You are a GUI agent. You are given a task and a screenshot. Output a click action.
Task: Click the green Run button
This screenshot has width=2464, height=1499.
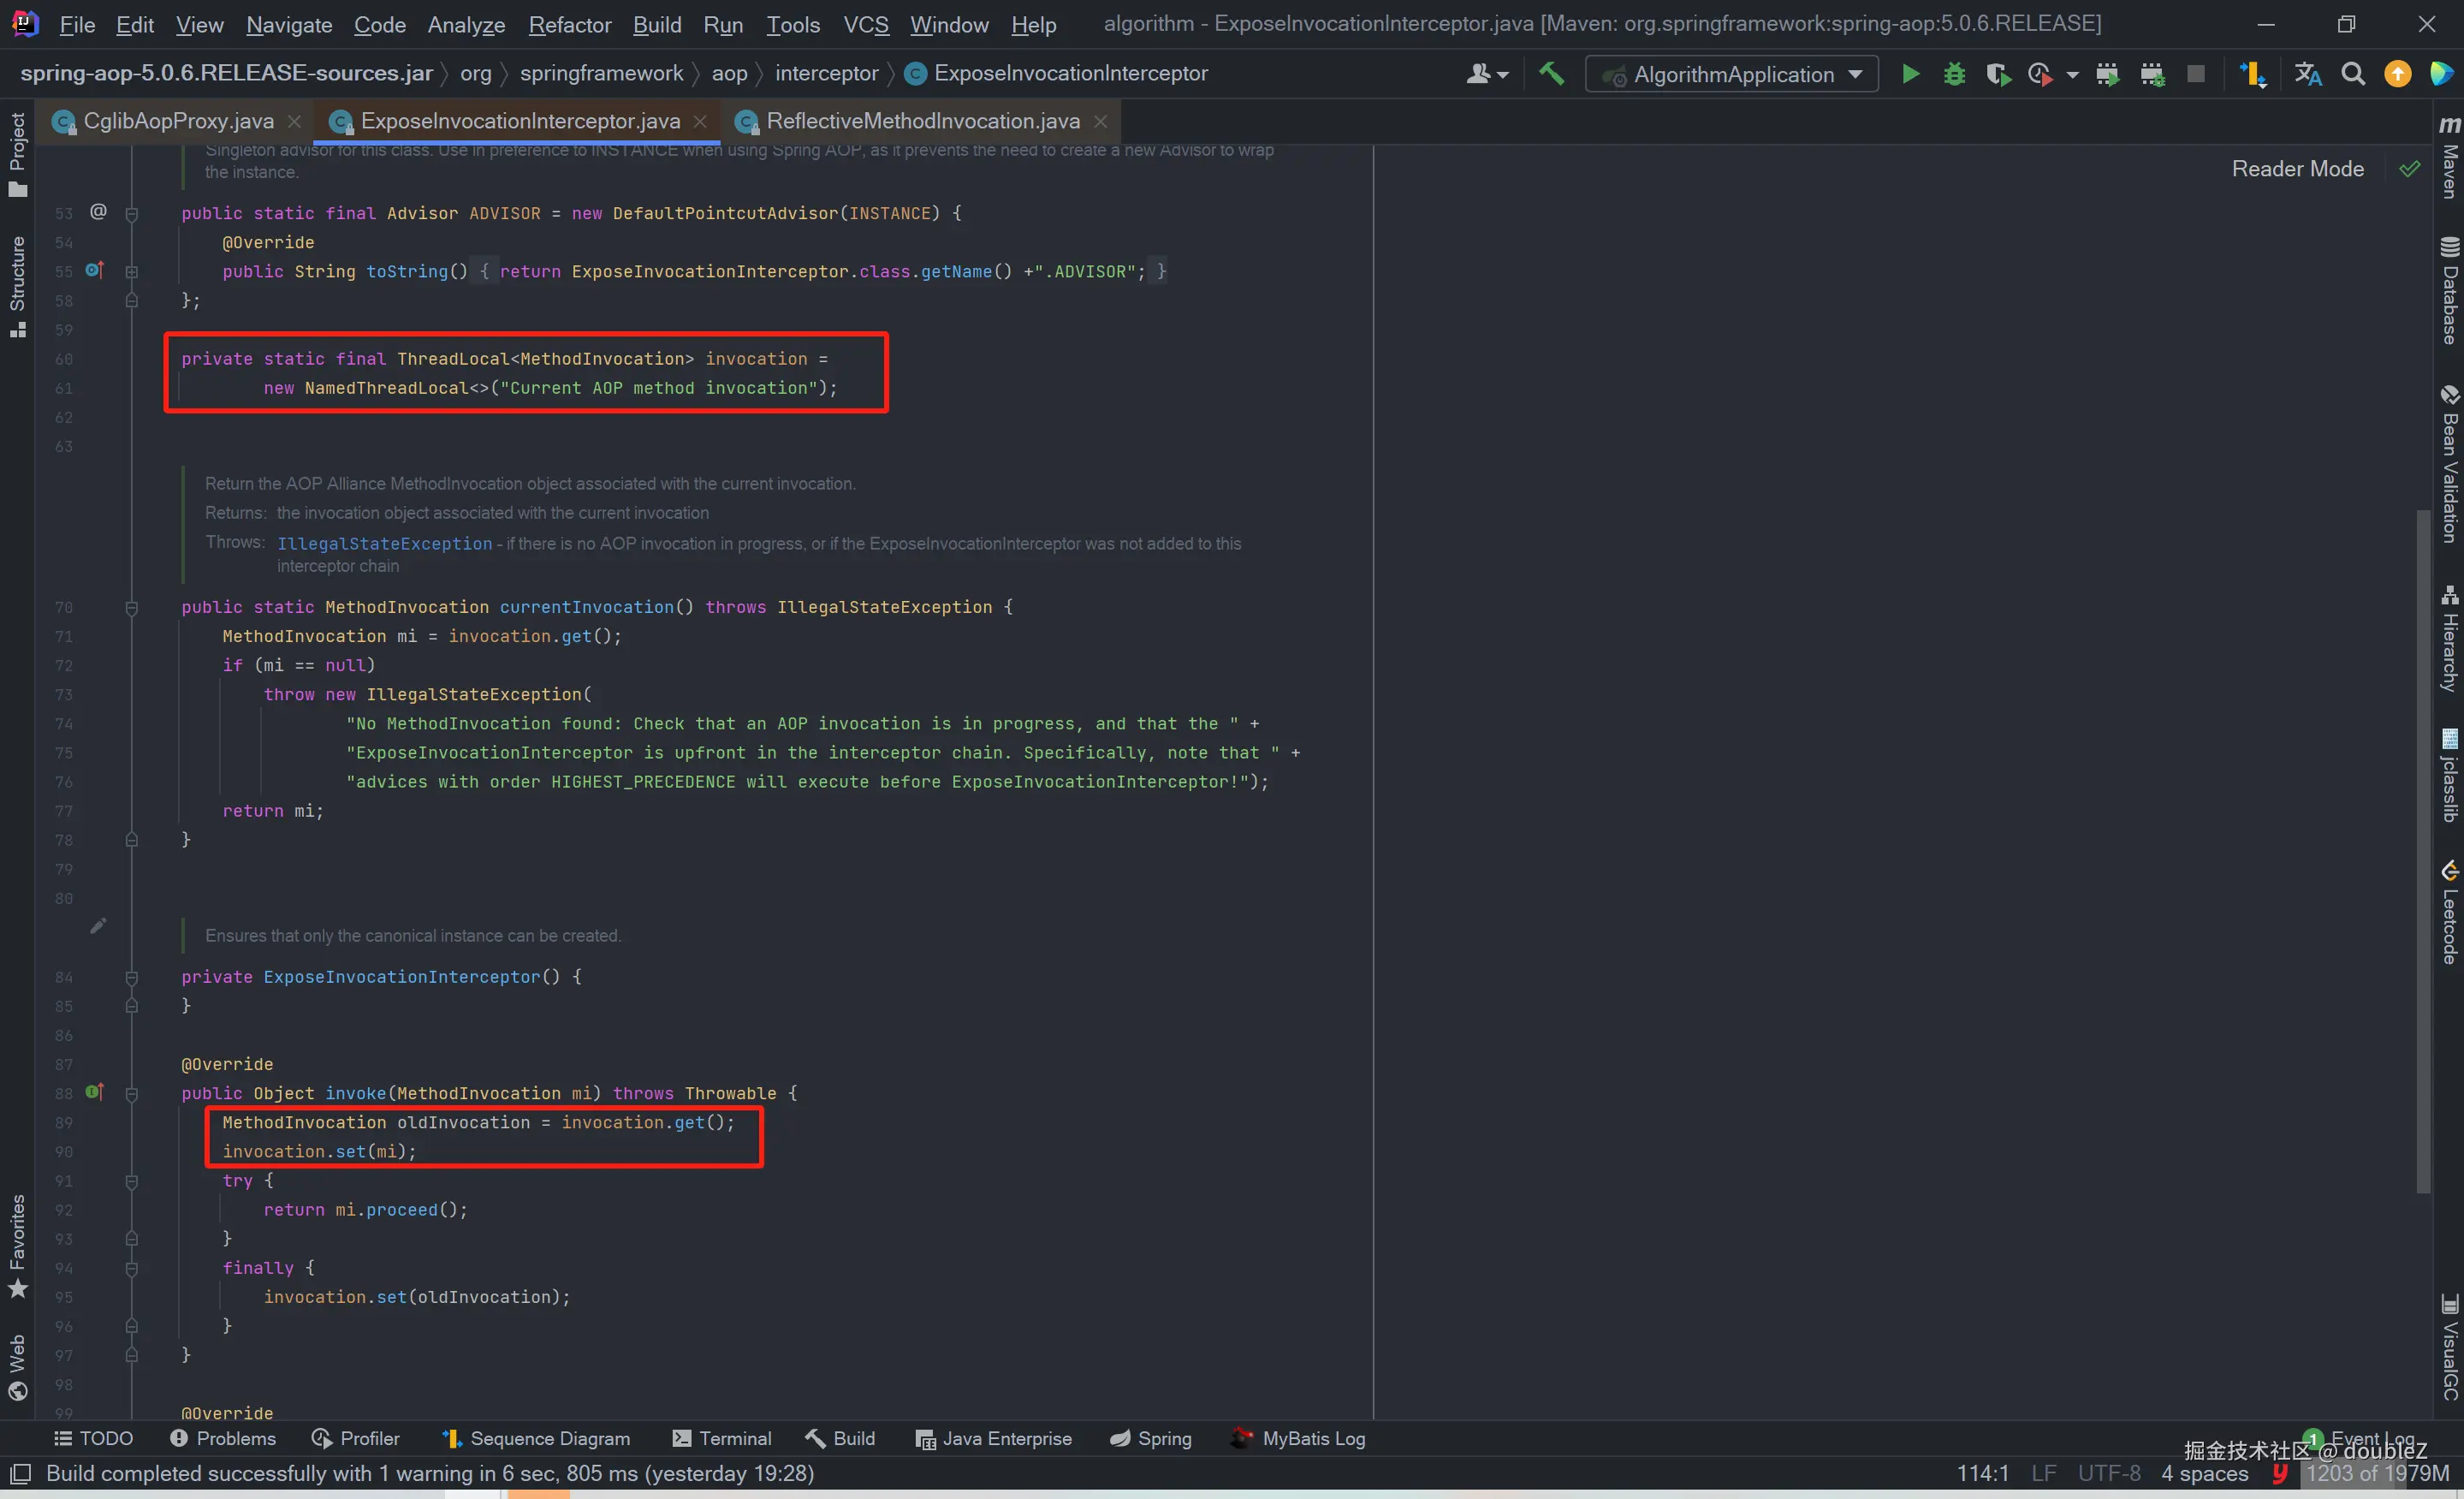point(1910,74)
